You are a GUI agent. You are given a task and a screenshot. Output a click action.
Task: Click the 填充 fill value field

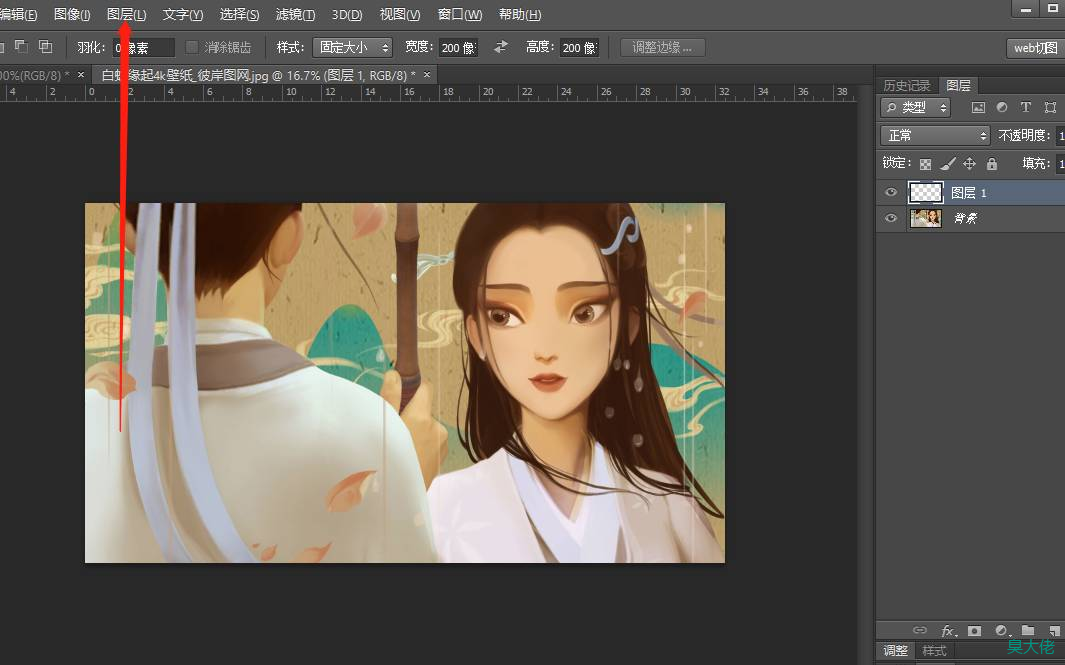click(1060, 164)
